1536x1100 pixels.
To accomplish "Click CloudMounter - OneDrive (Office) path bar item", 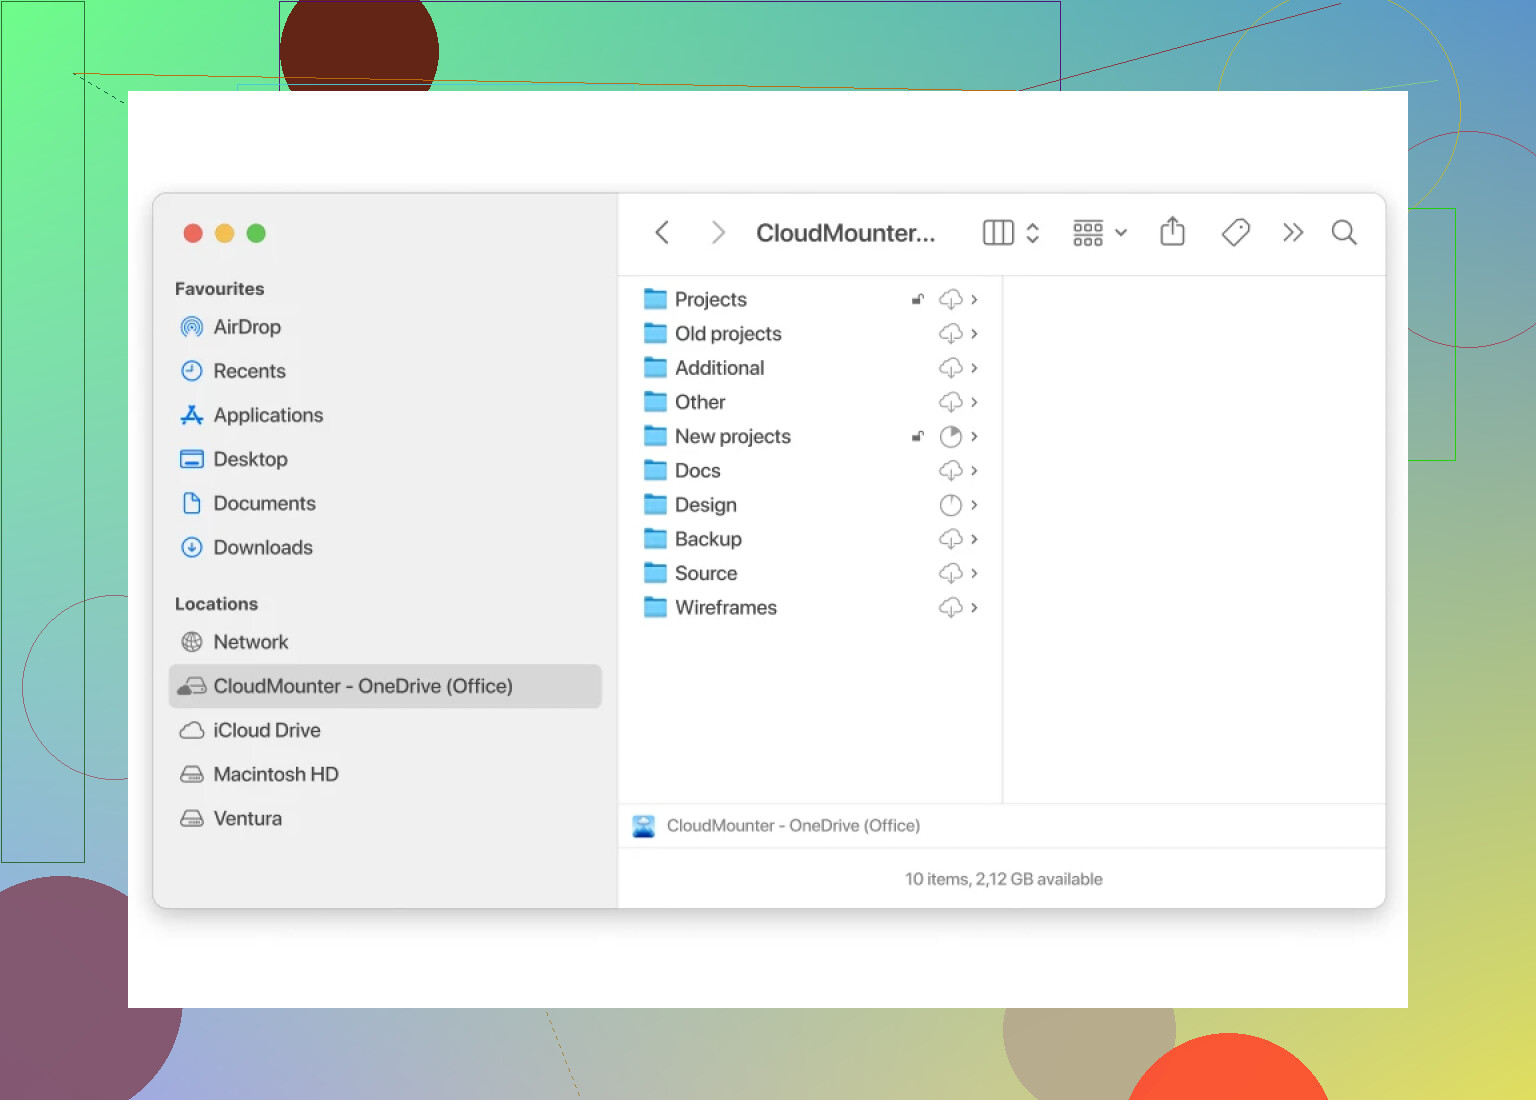I will (x=776, y=826).
